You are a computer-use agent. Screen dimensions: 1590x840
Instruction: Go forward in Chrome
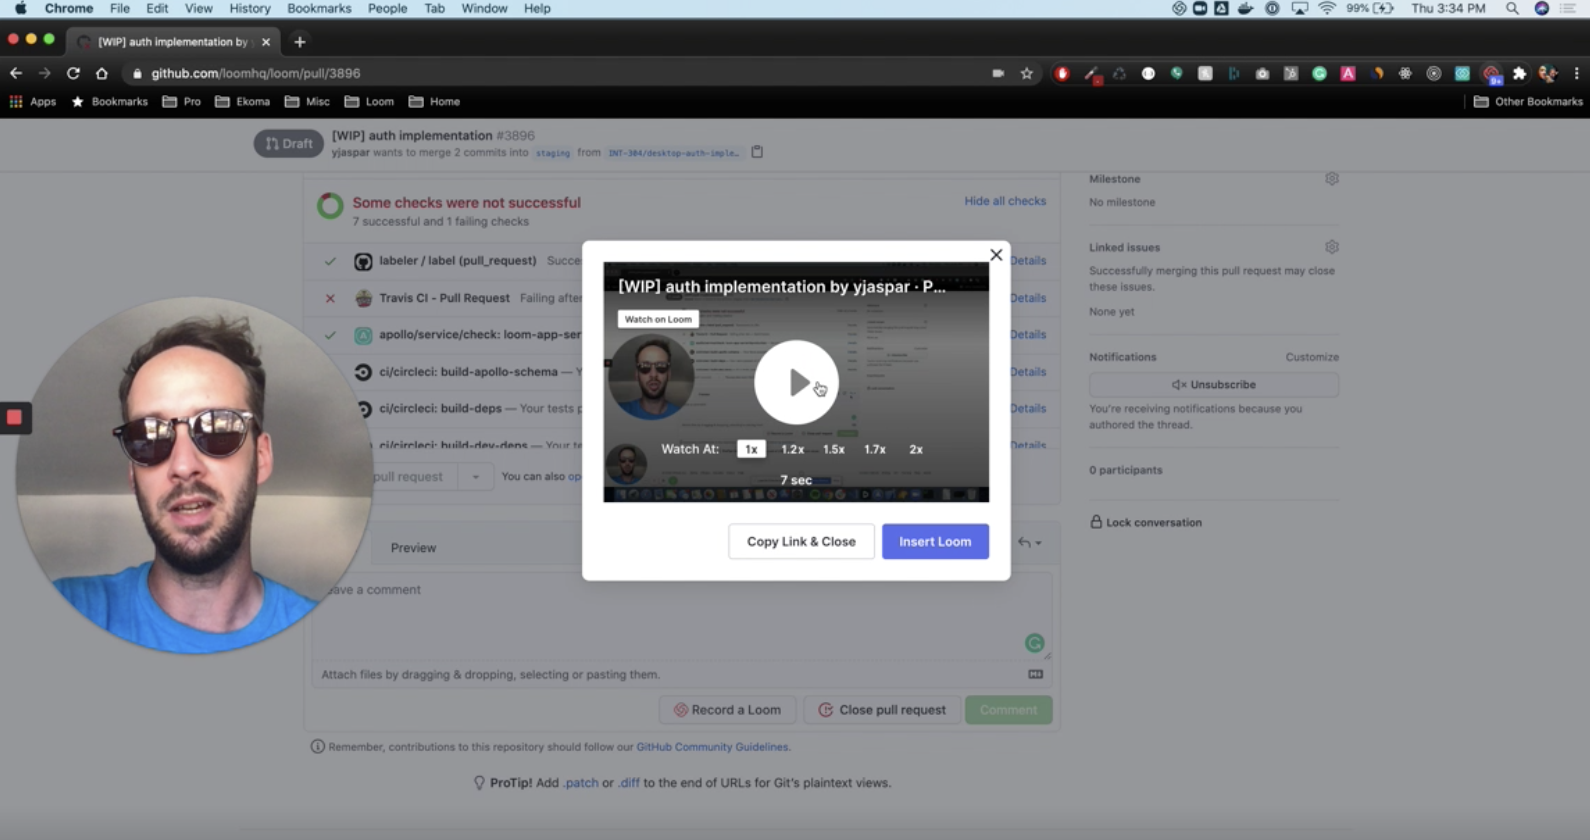pyautogui.click(x=44, y=73)
